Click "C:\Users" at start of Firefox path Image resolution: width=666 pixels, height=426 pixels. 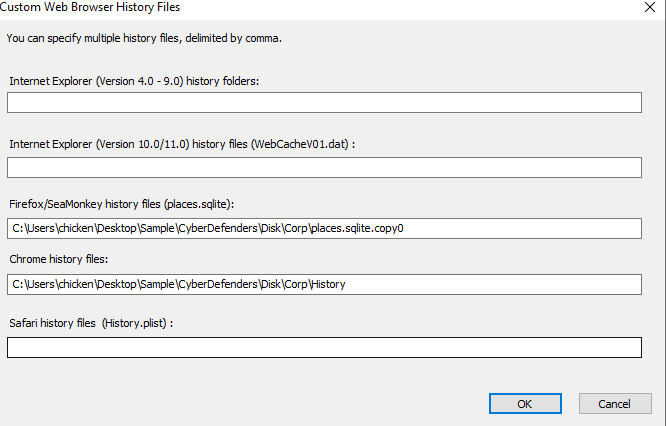pyautogui.click(x=32, y=228)
